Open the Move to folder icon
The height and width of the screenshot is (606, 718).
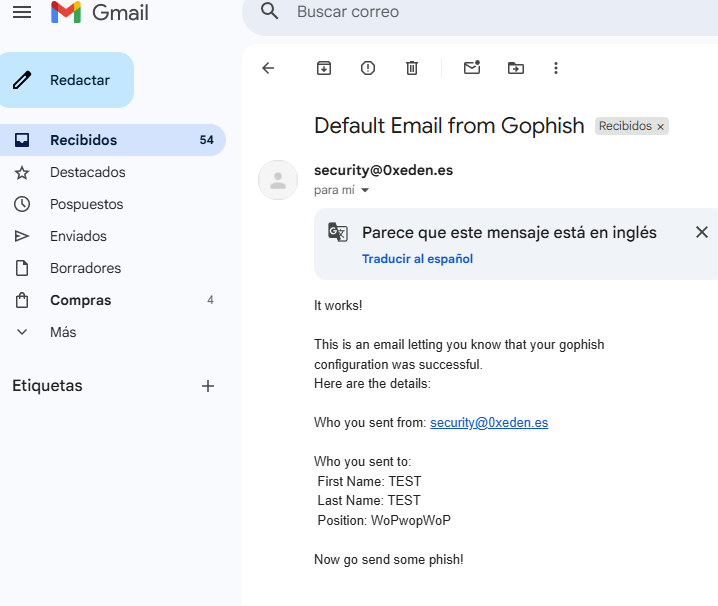tap(516, 68)
